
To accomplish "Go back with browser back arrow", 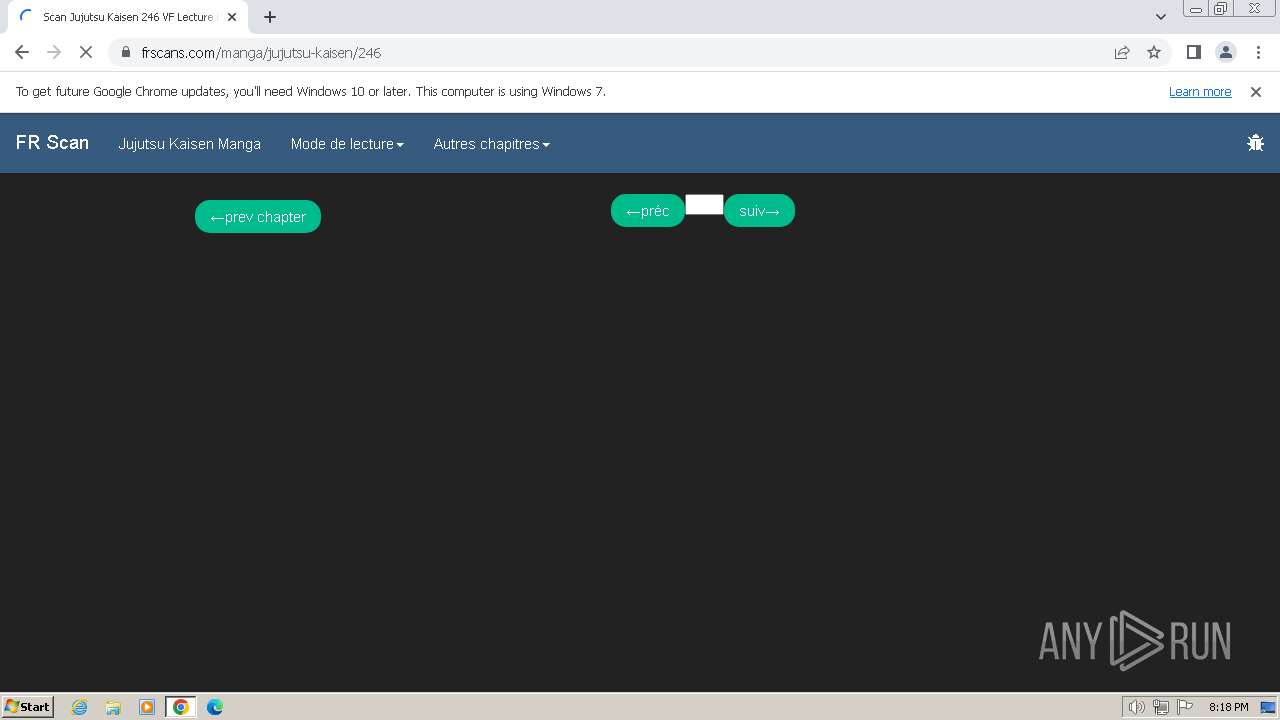I will (x=22, y=52).
